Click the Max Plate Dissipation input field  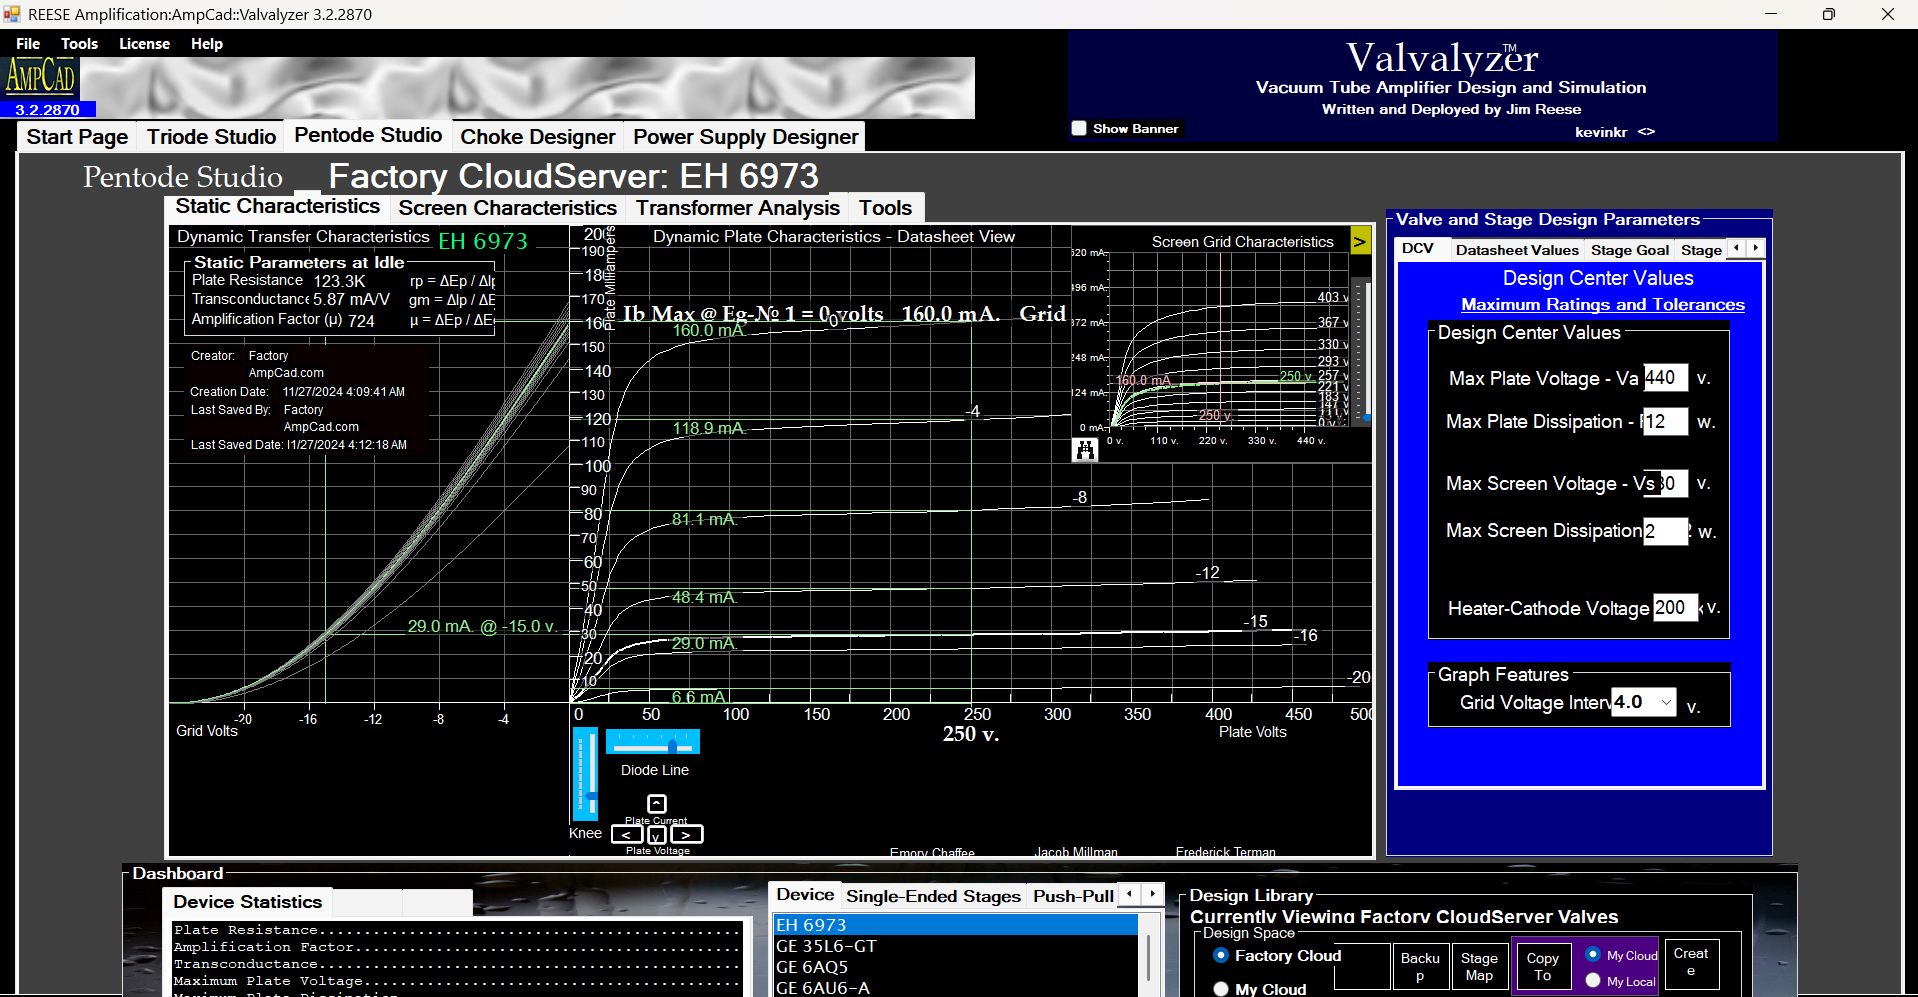point(1666,422)
